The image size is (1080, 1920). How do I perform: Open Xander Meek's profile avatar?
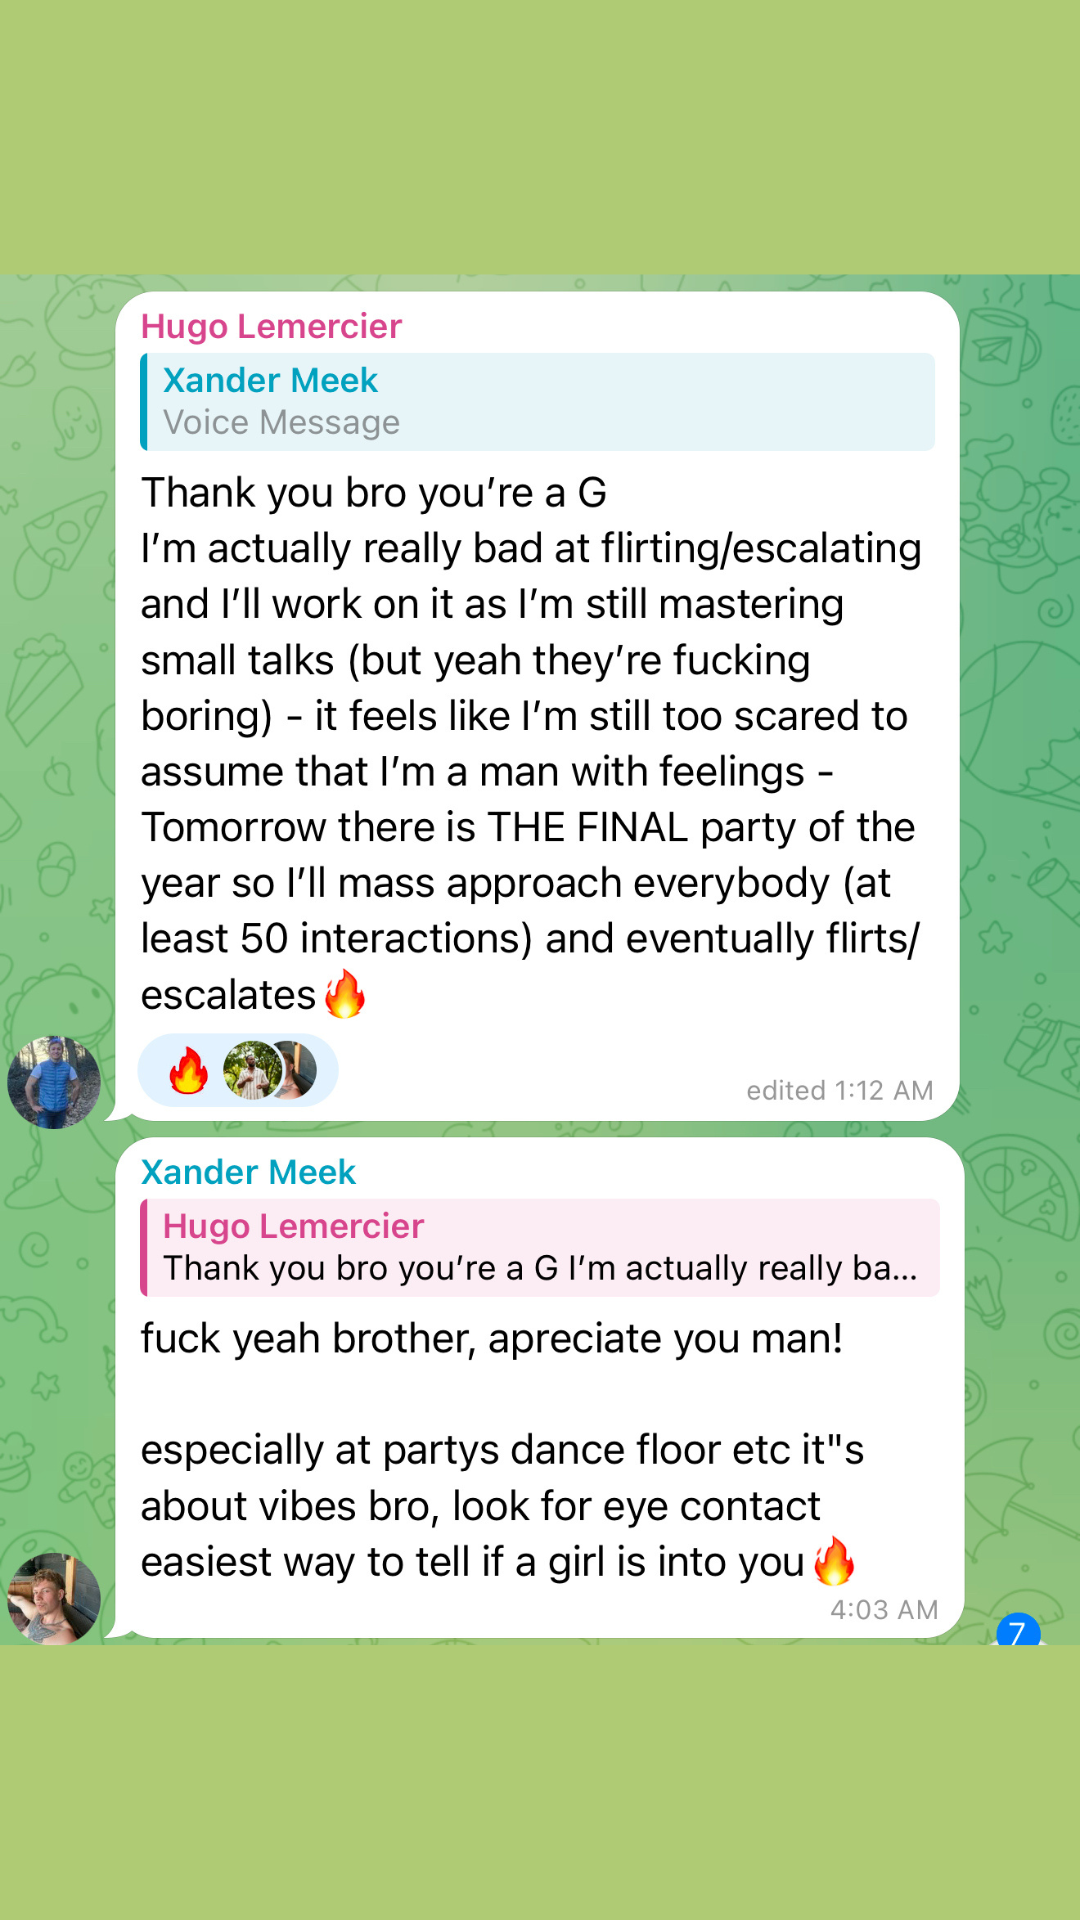click(54, 1598)
